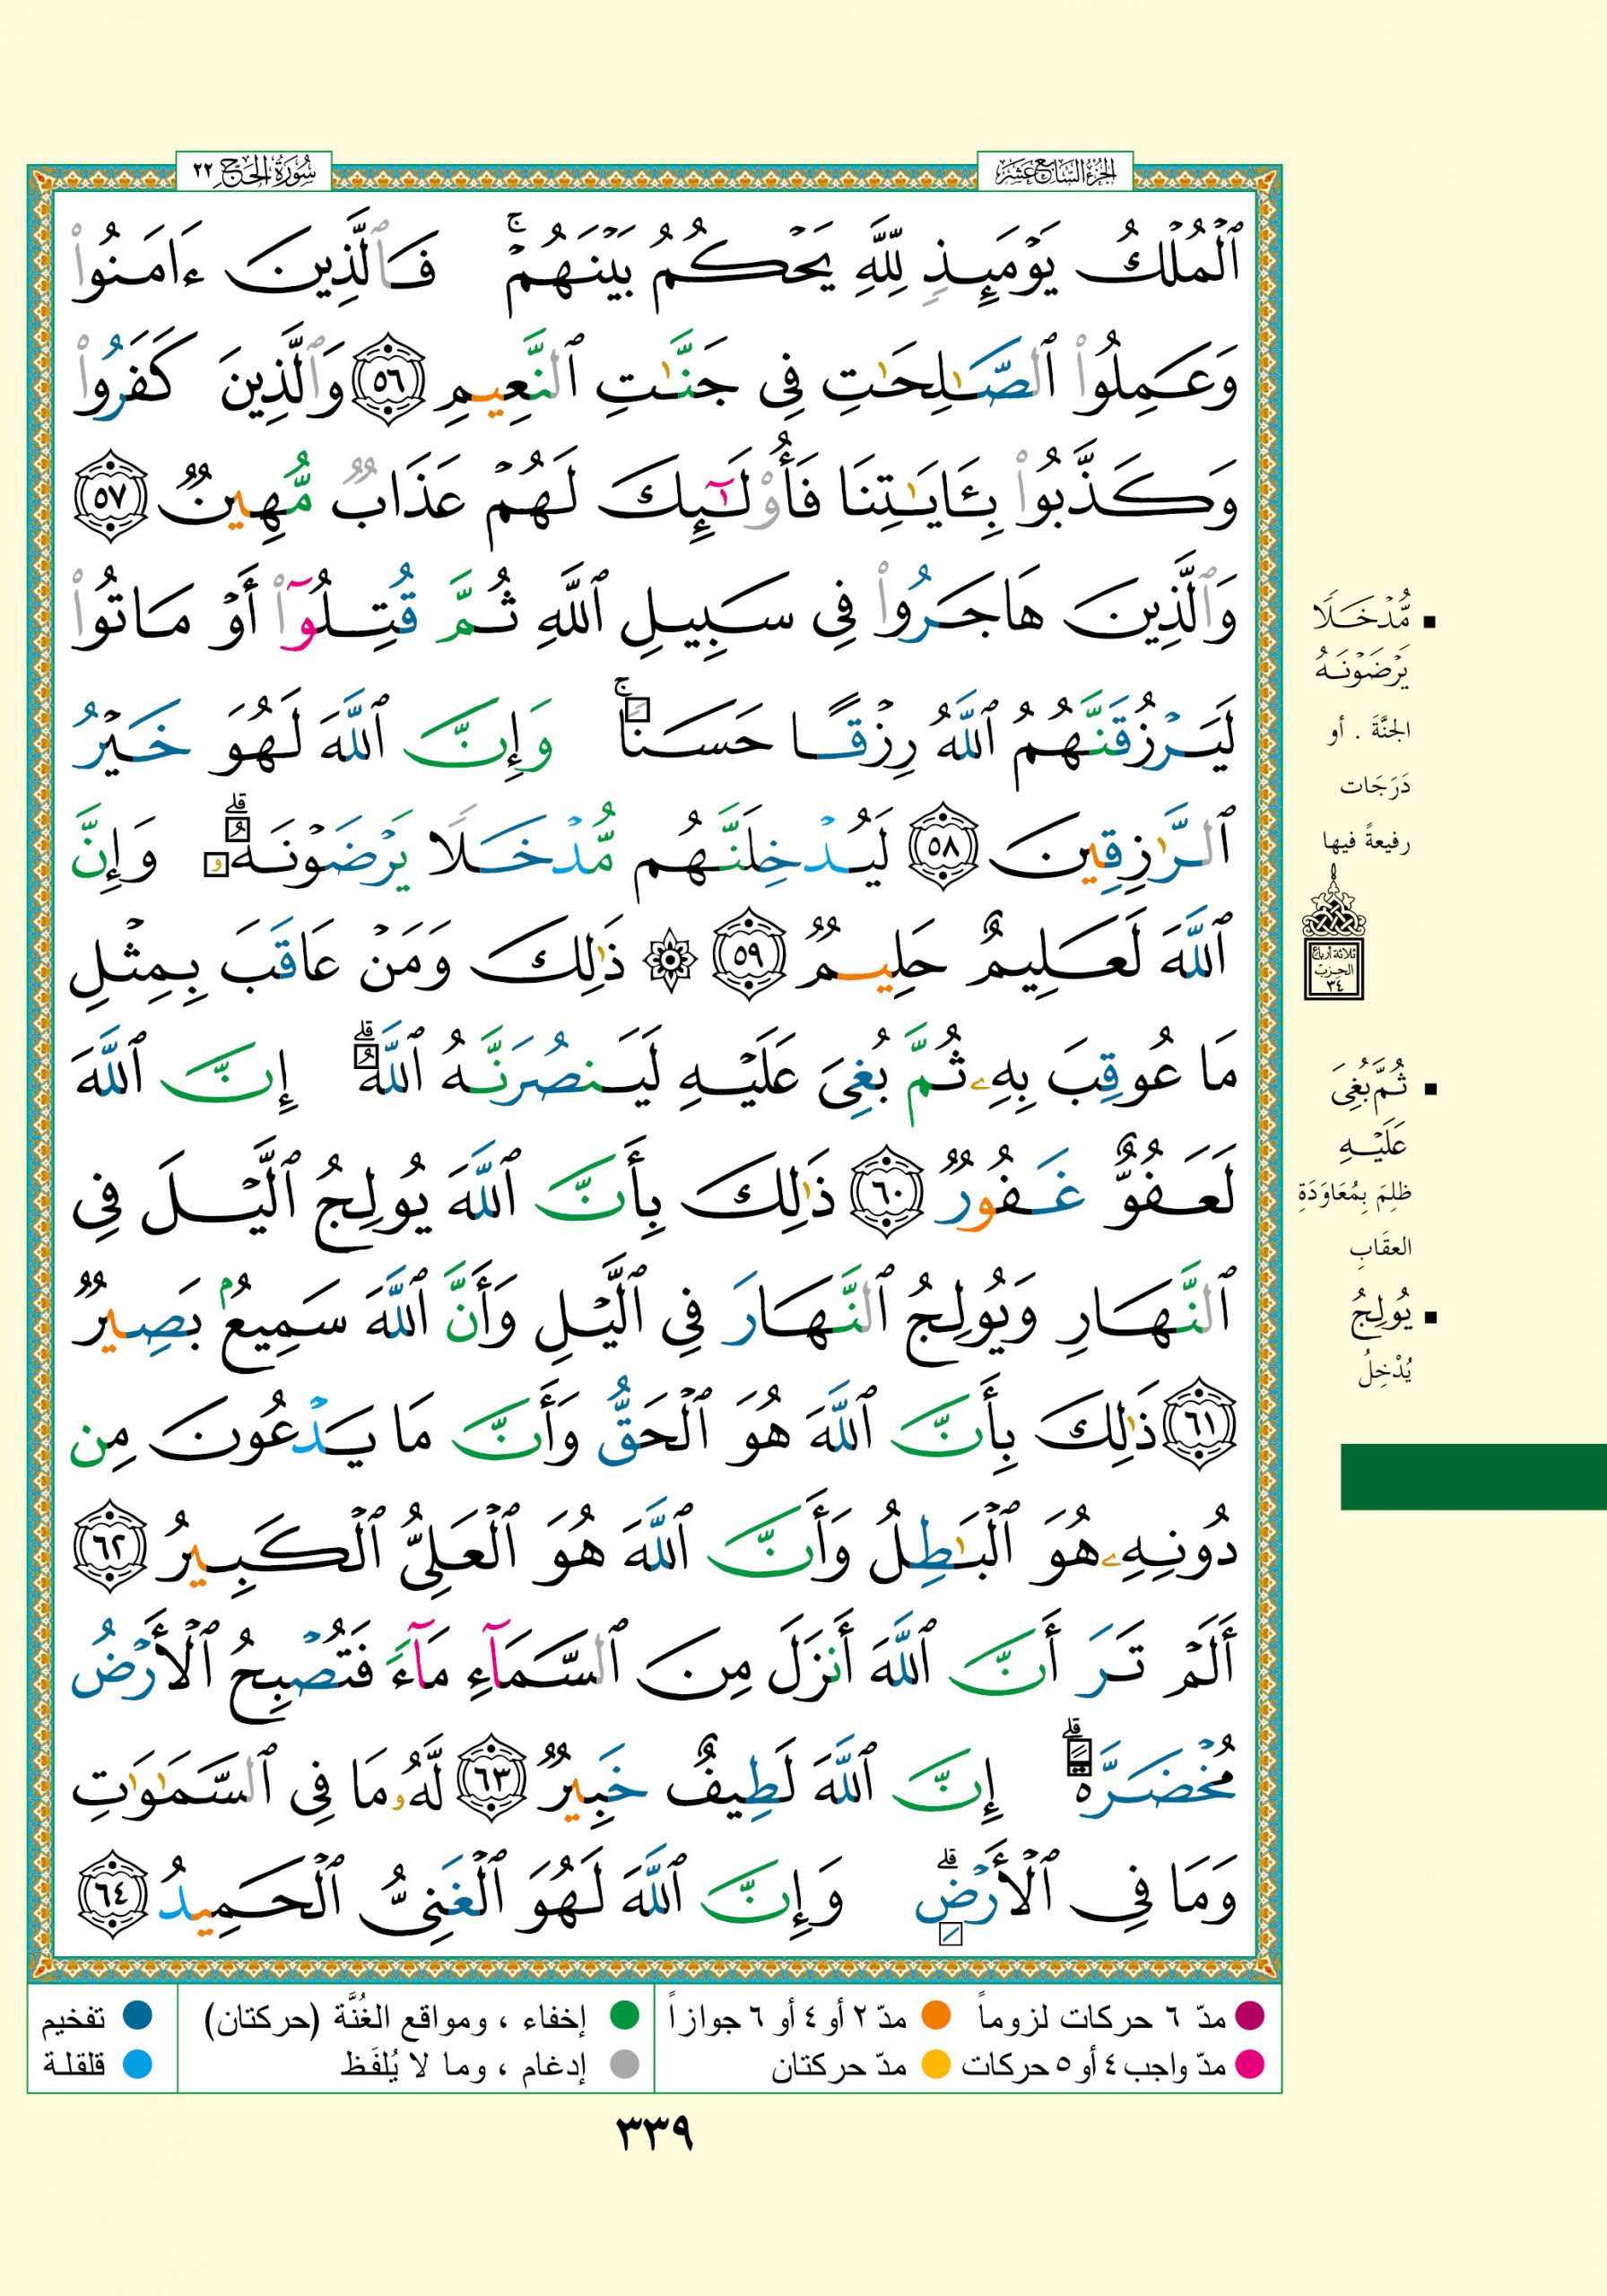This screenshot has height=2296, width=1607.
Task: Click the yellow مدّ حركتان legend dot
Action: 935,2063
